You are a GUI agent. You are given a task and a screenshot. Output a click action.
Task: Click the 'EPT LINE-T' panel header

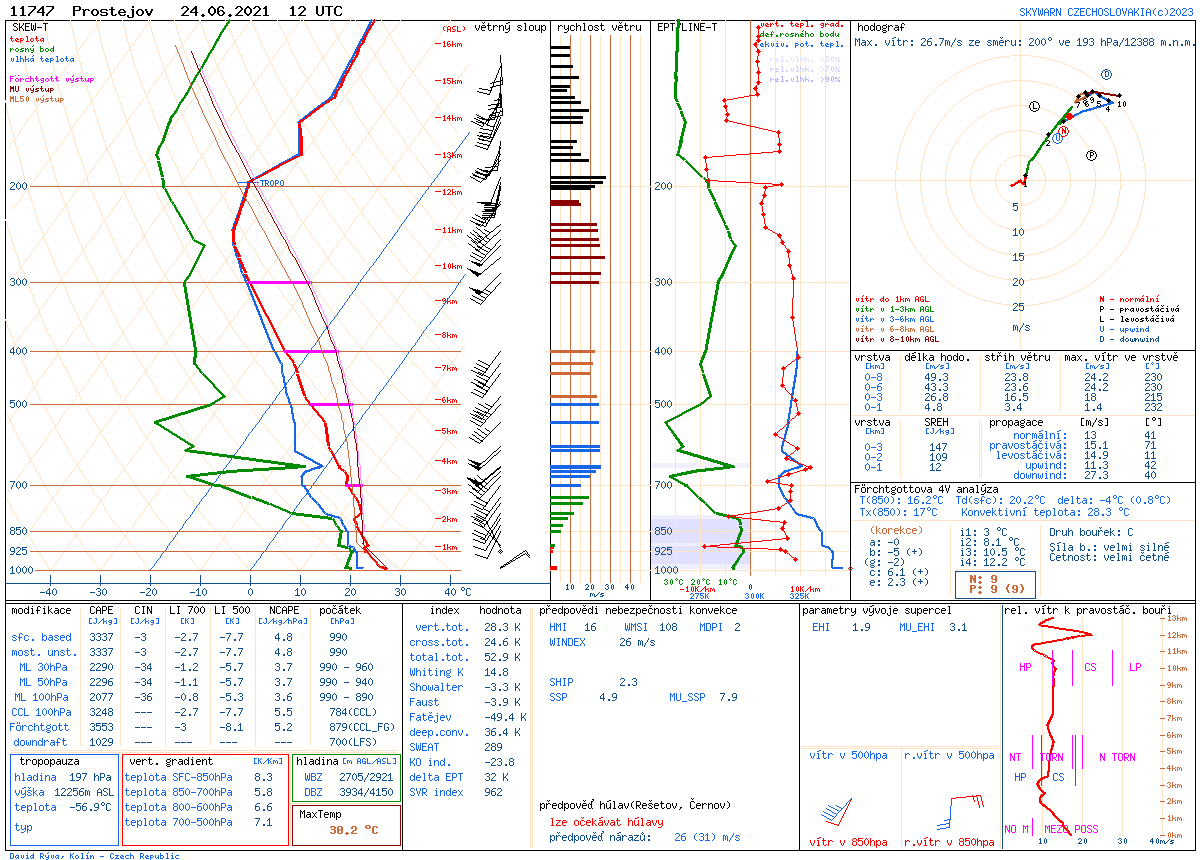tap(686, 27)
